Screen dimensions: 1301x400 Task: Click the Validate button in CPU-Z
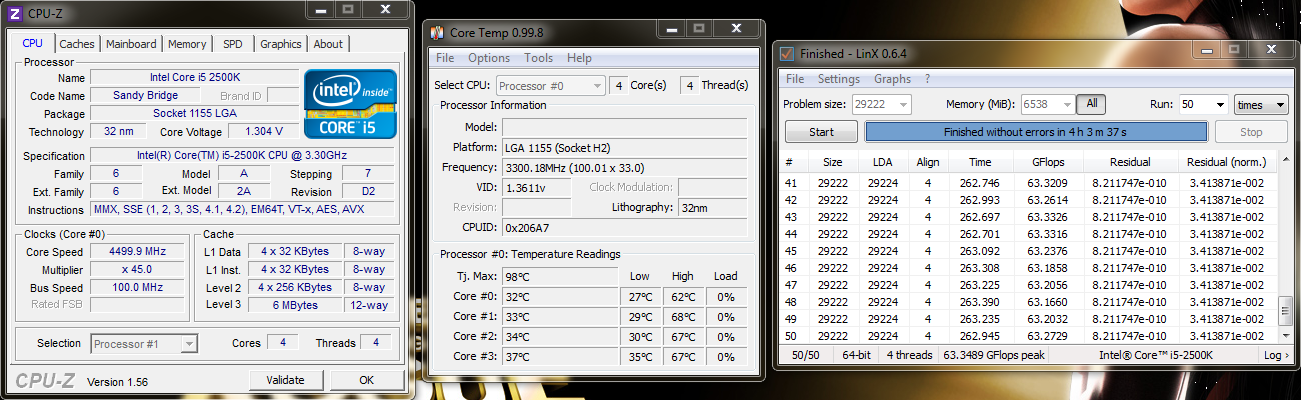pyautogui.click(x=284, y=380)
